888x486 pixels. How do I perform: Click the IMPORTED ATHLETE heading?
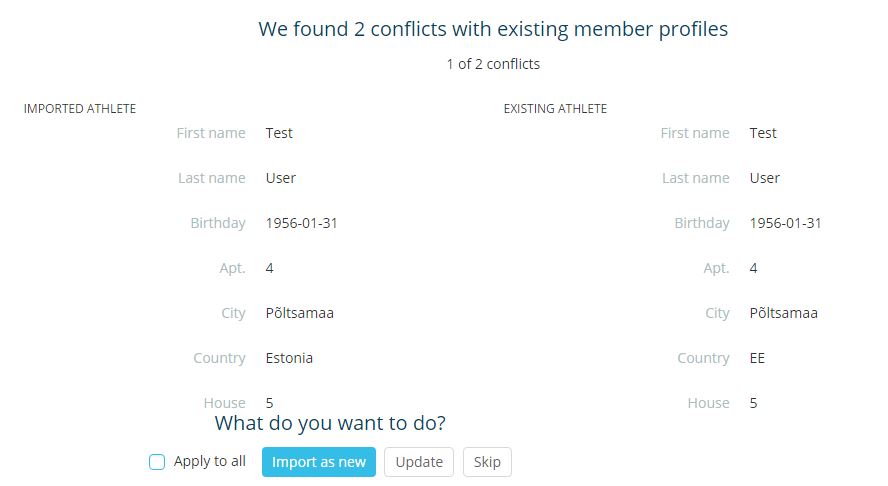tap(80, 109)
